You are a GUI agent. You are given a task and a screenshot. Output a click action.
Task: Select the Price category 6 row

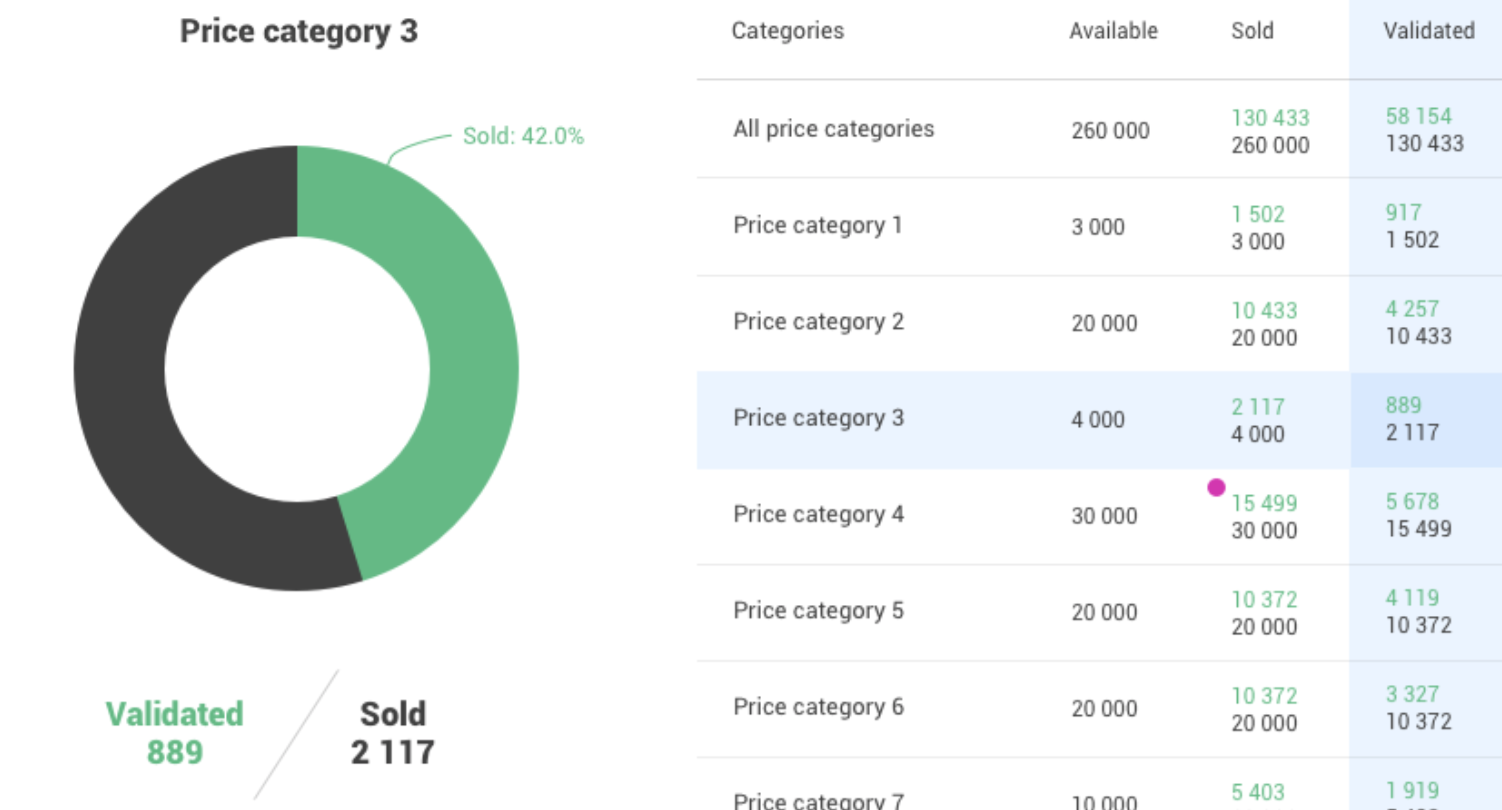[1099, 708]
